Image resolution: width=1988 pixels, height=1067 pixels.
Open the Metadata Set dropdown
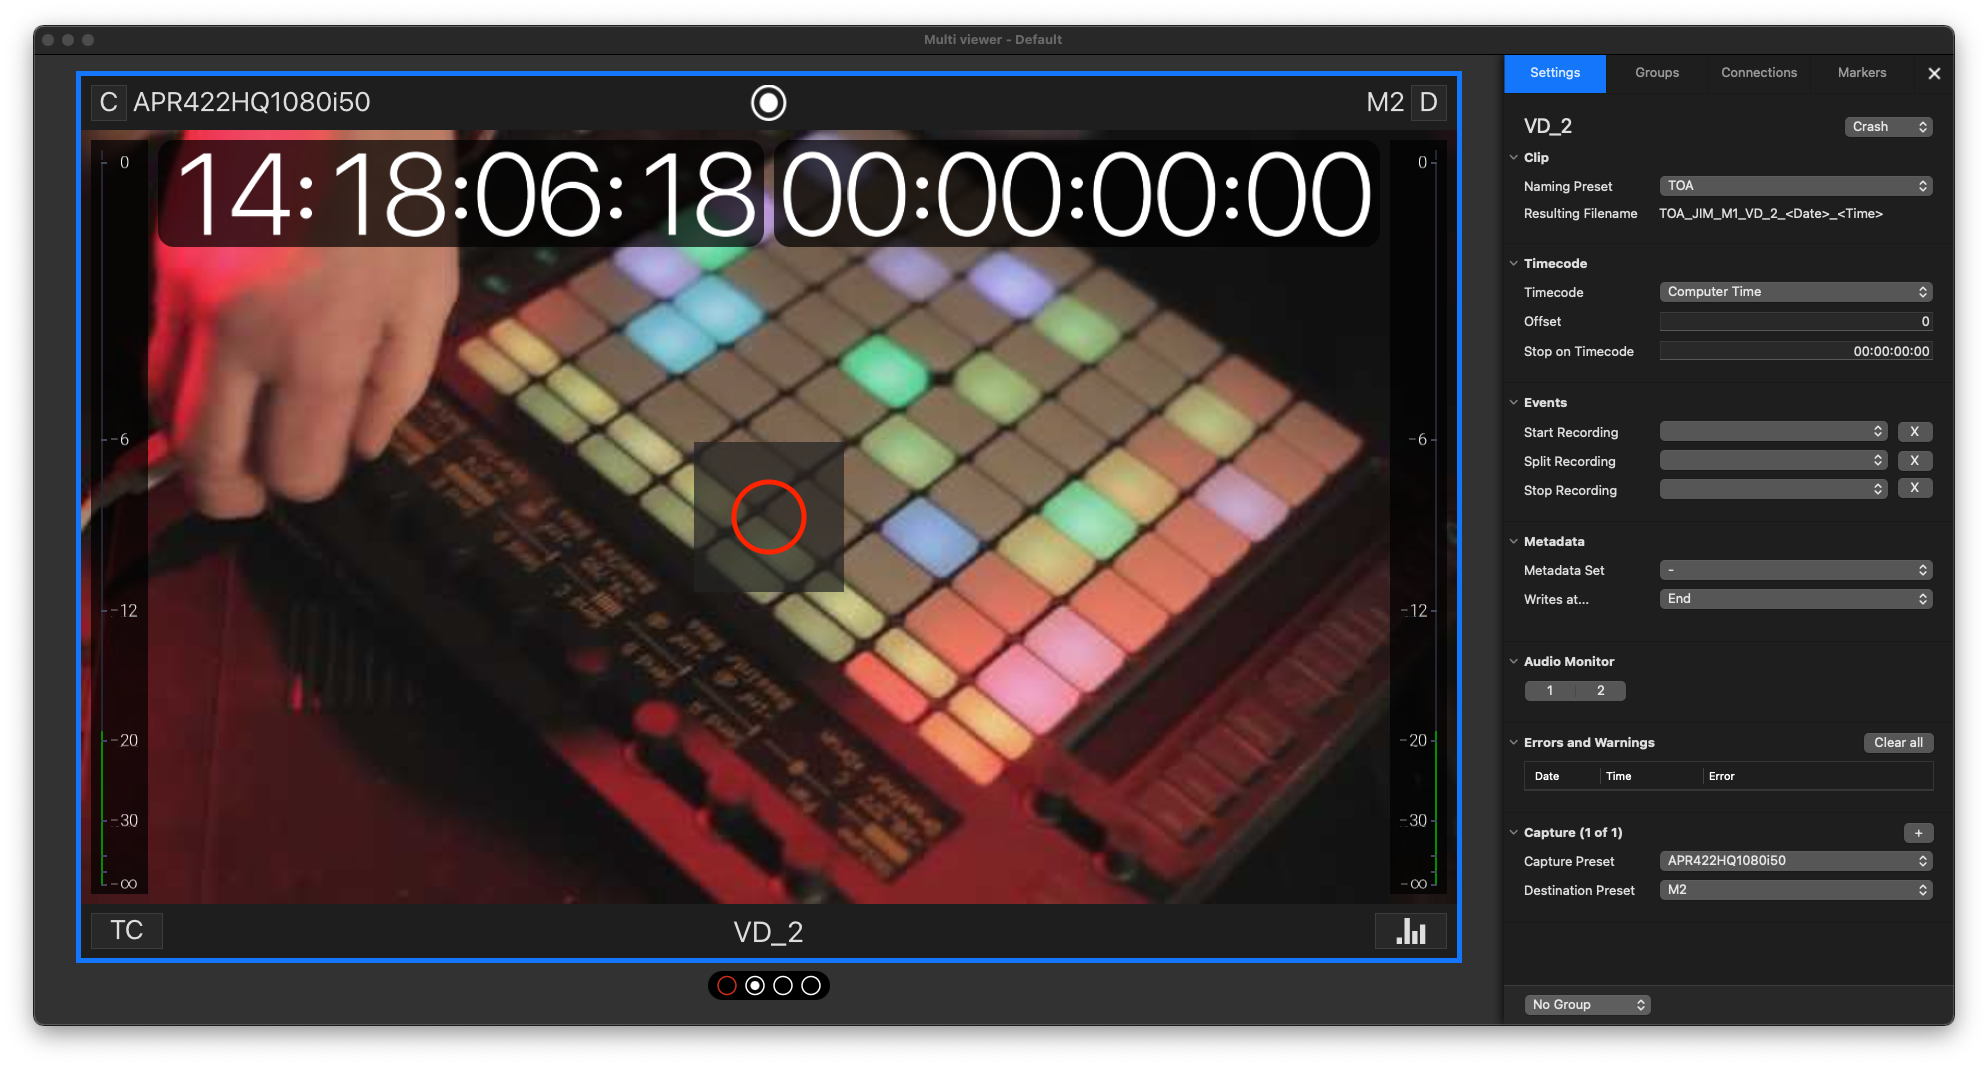click(x=1796, y=570)
